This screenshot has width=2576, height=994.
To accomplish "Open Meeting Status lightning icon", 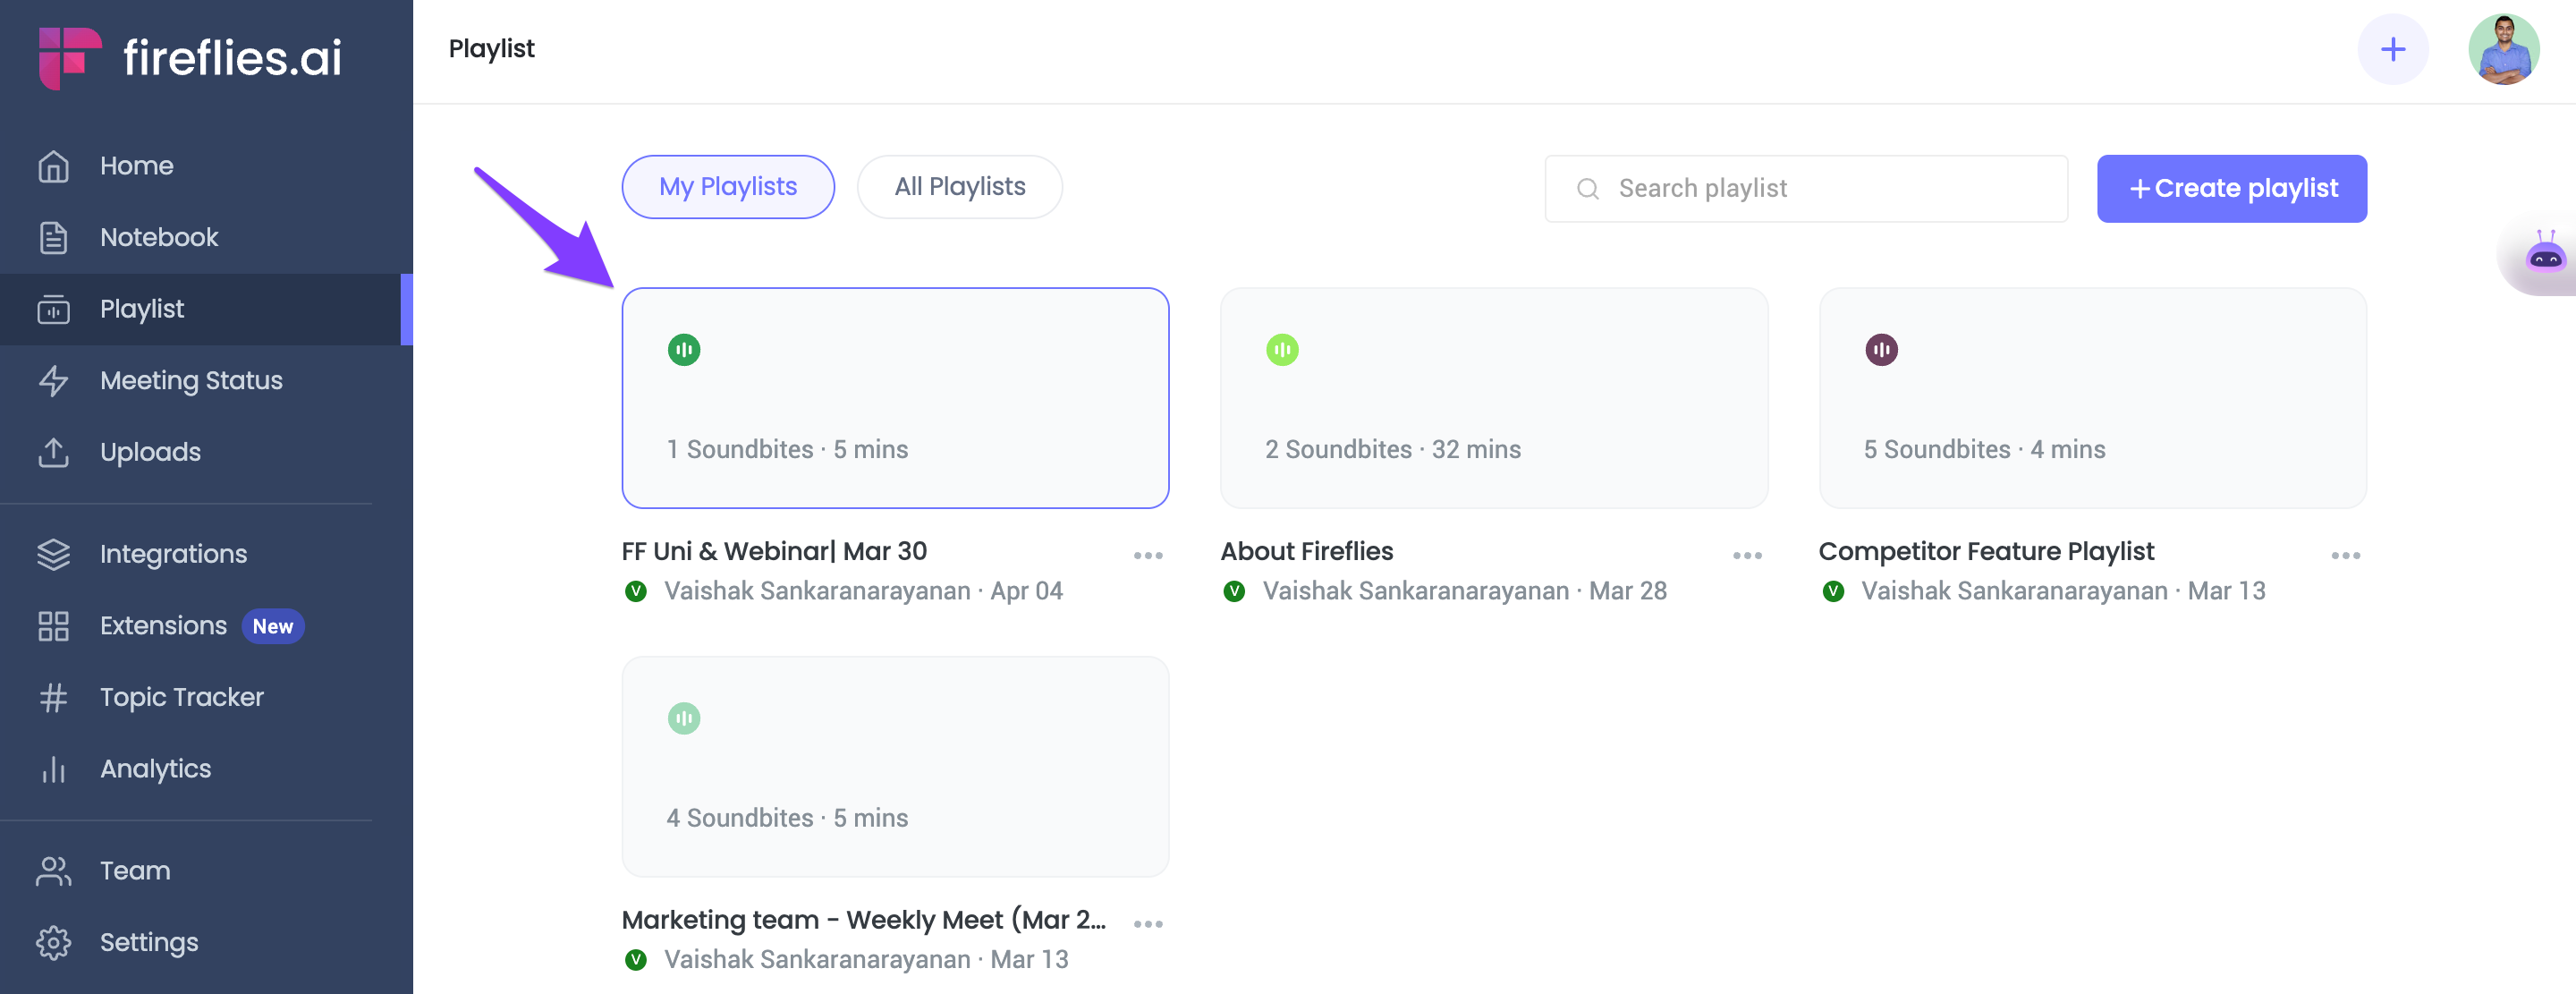I will click(53, 380).
